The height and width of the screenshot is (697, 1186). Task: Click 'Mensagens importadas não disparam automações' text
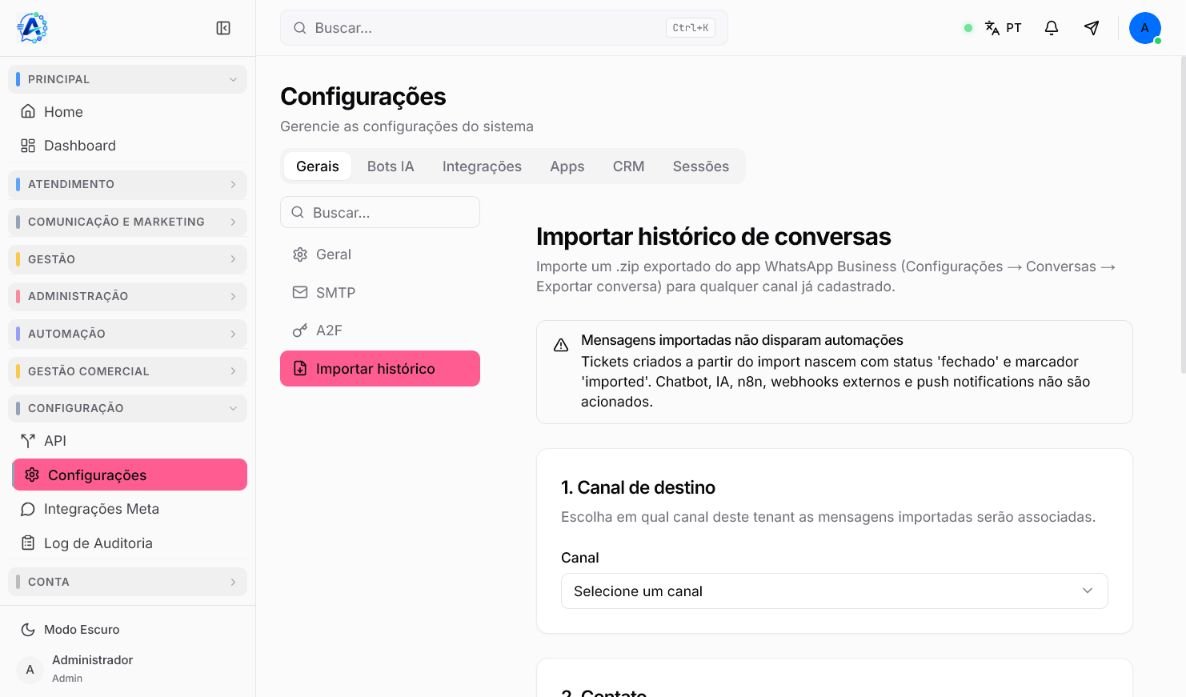[742, 341]
